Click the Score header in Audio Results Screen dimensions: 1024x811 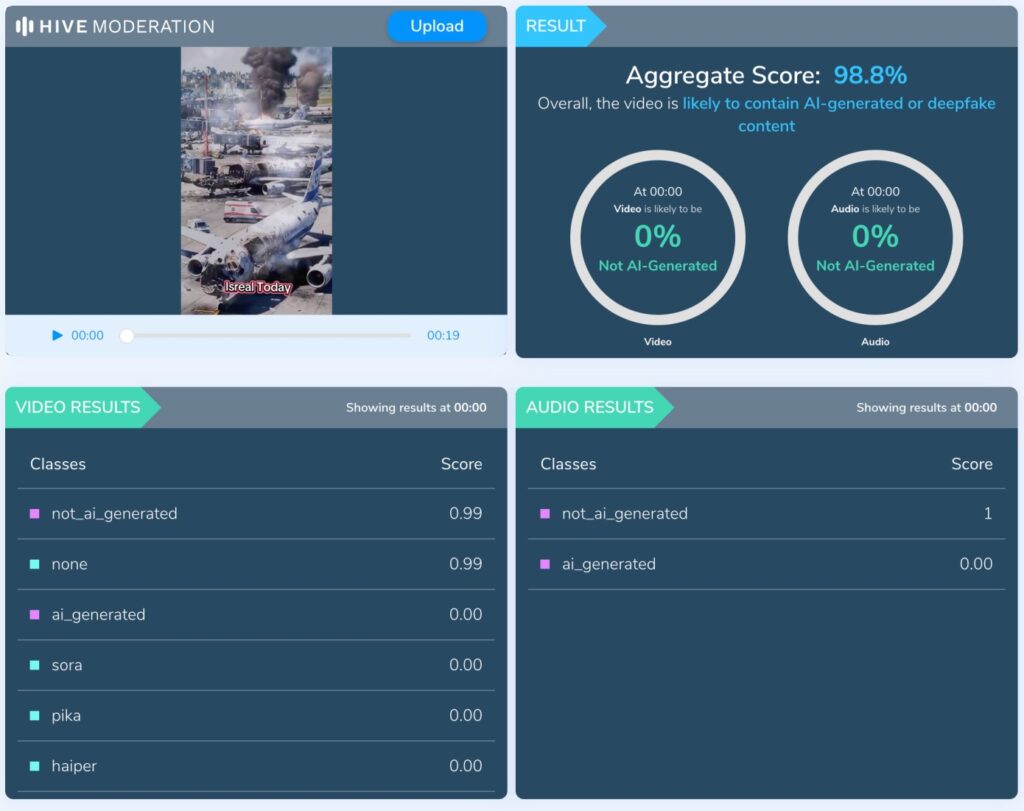972,464
